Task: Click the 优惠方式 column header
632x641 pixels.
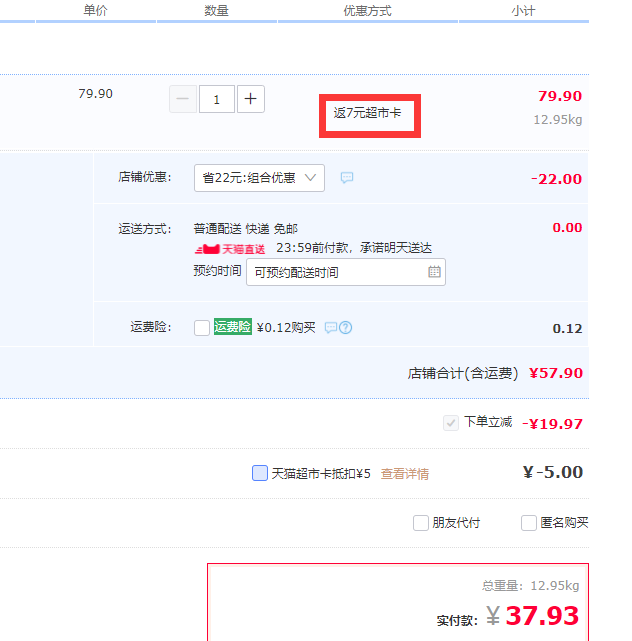Action: point(367,10)
